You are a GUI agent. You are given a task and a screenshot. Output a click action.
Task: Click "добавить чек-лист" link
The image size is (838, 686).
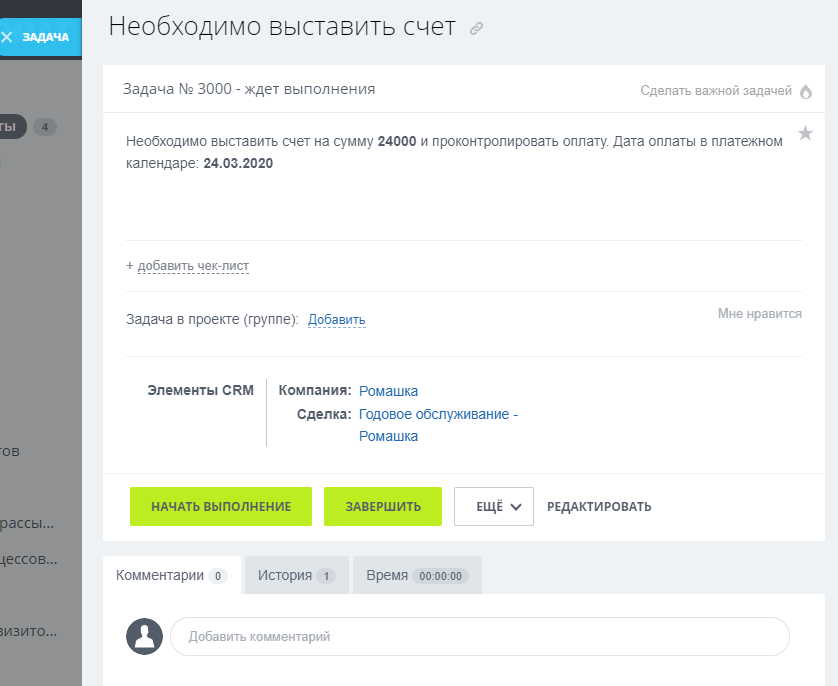pyautogui.click(x=193, y=266)
